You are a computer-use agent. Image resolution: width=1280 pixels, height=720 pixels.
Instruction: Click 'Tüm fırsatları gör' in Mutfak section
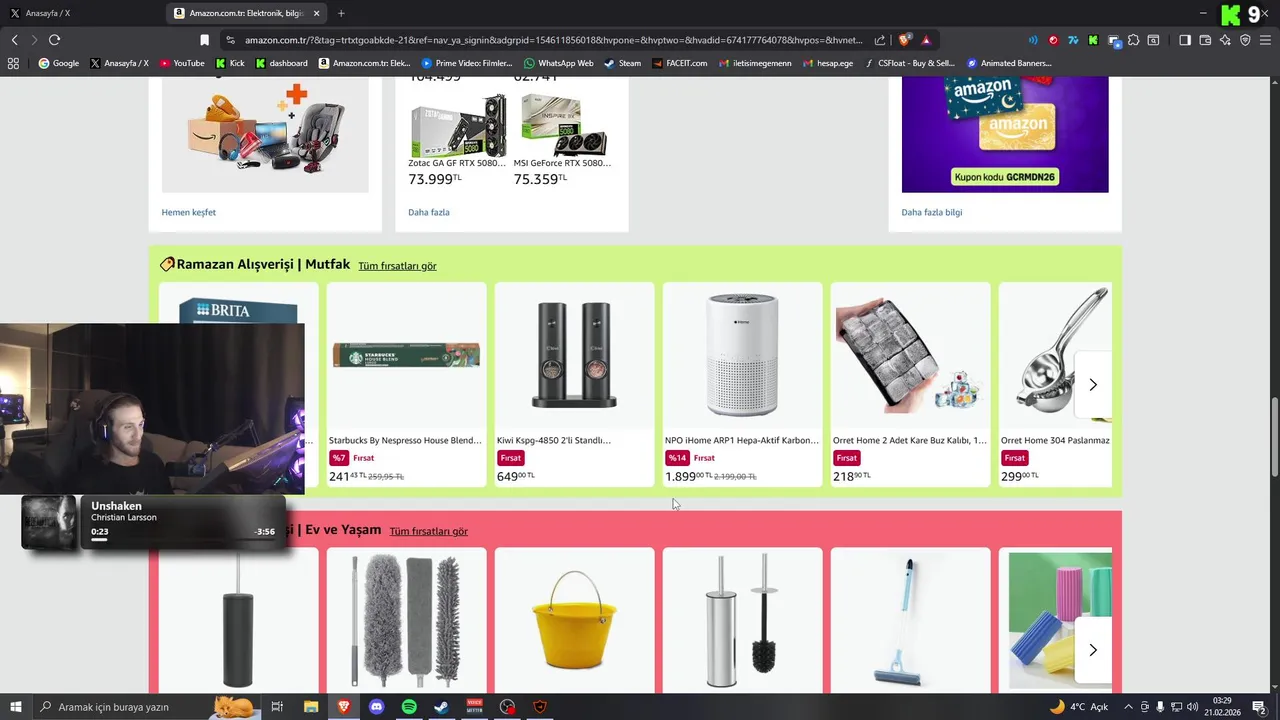(x=397, y=266)
